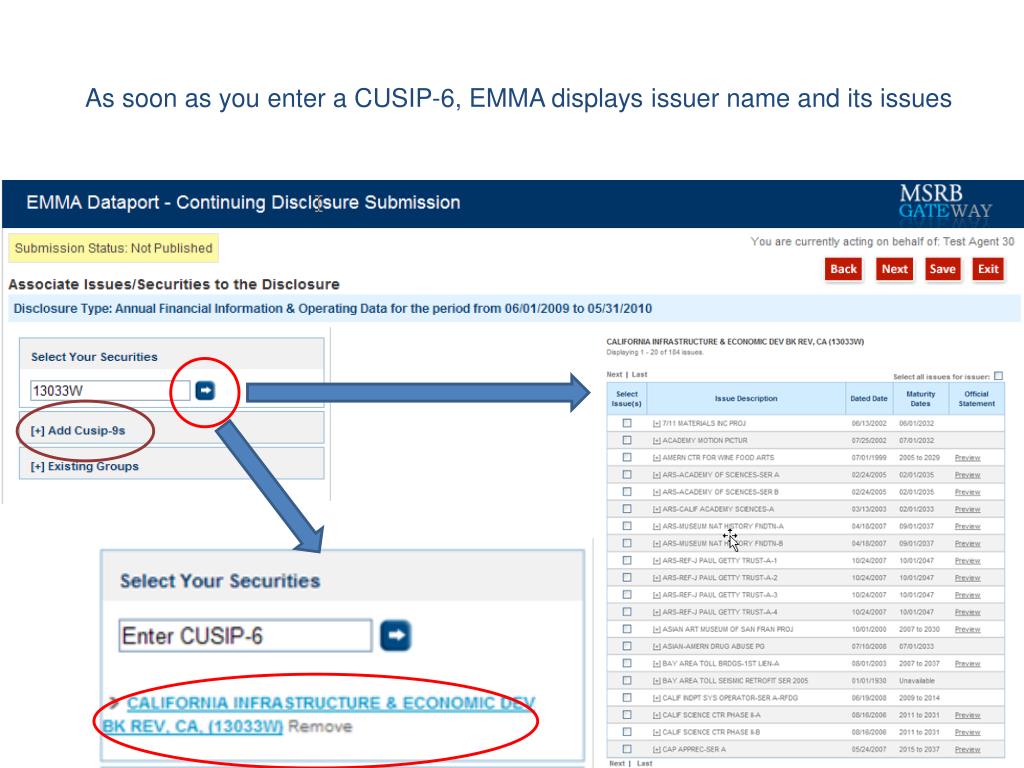Screen dimensions: 1024x768
Task: Click the blue arrow beside the 13033W field
Action: click(205, 391)
